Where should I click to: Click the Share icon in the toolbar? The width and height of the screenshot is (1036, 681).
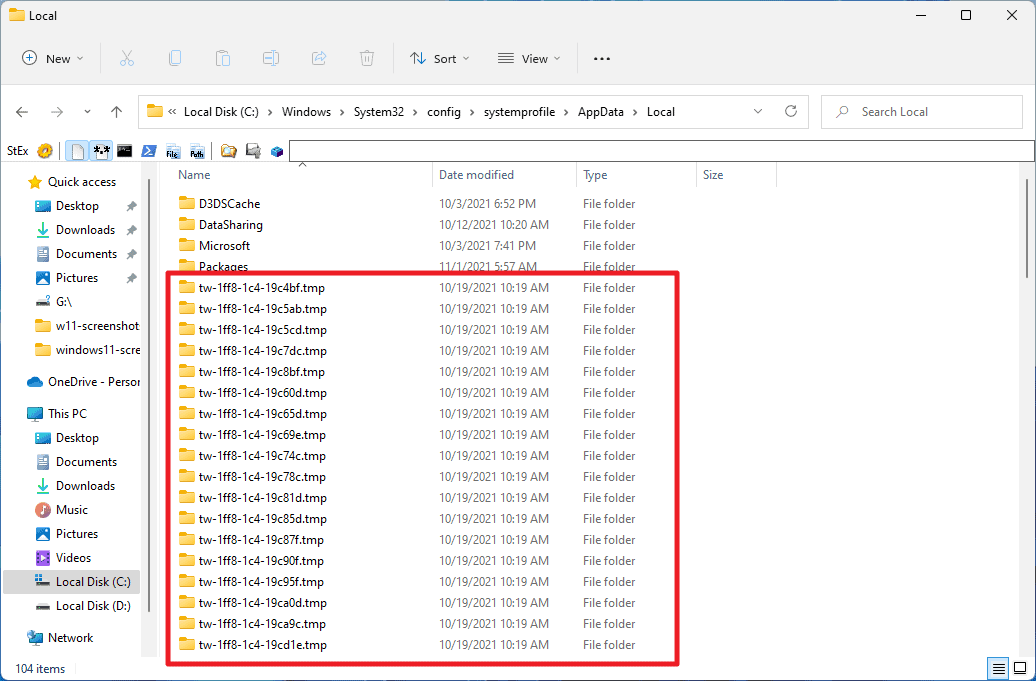tap(319, 58)
